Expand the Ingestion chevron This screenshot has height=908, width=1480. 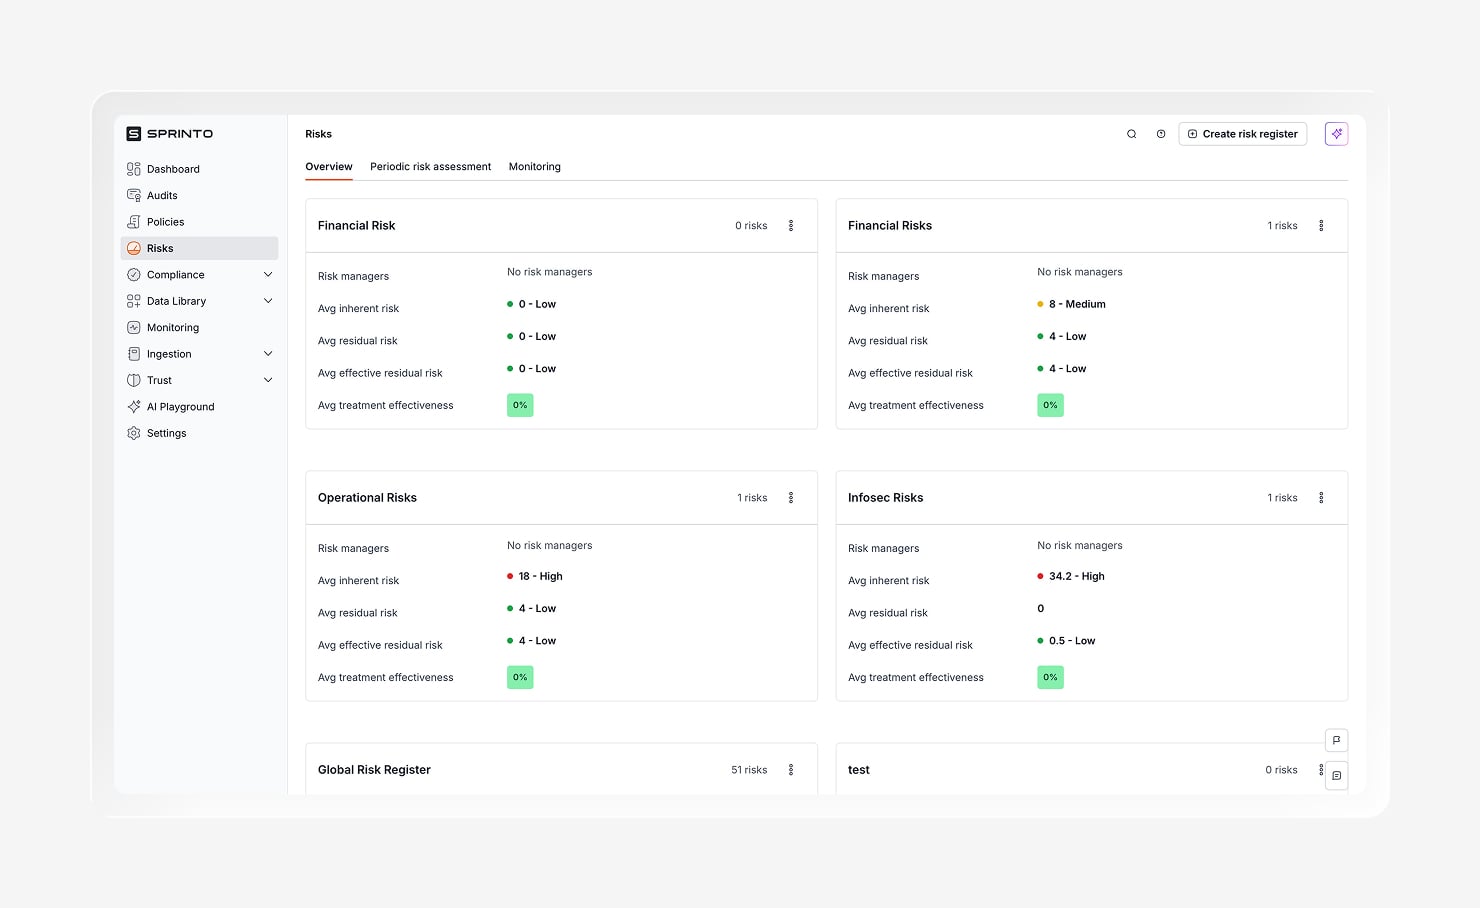pyautogui.click(x=268, y=354)
